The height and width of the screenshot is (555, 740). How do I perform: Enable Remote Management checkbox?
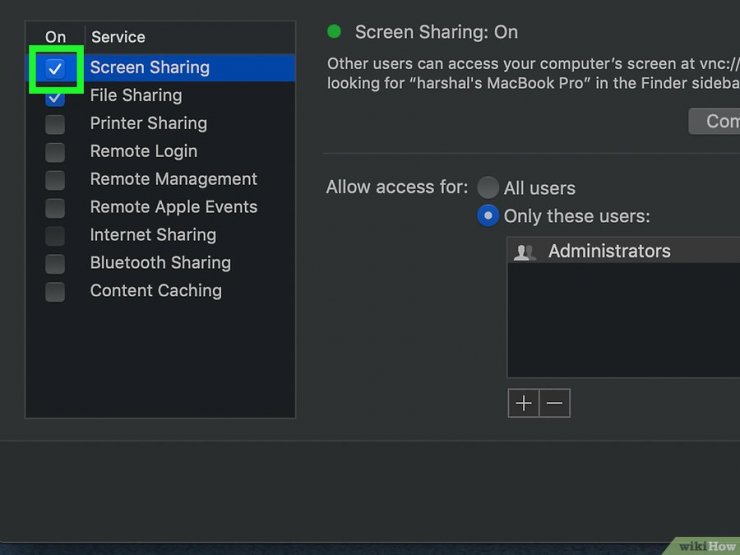click(55, 180)
